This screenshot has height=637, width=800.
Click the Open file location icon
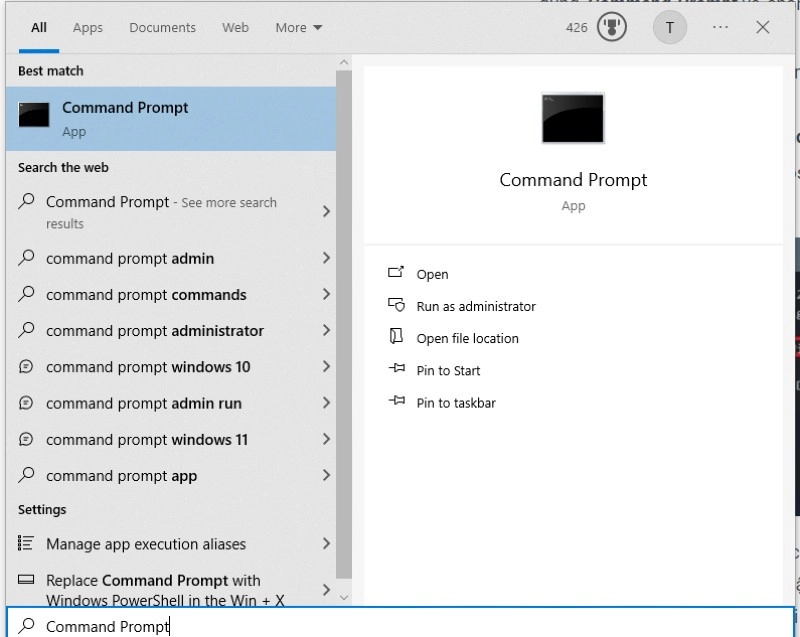click(x=396, y=337)
